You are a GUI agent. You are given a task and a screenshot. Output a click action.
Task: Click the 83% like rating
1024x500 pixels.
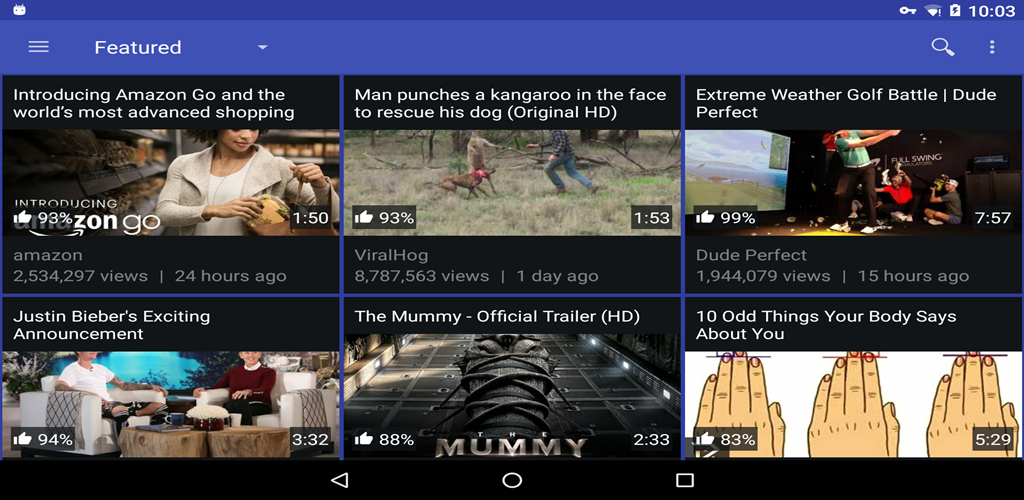[x=738, y=440]
